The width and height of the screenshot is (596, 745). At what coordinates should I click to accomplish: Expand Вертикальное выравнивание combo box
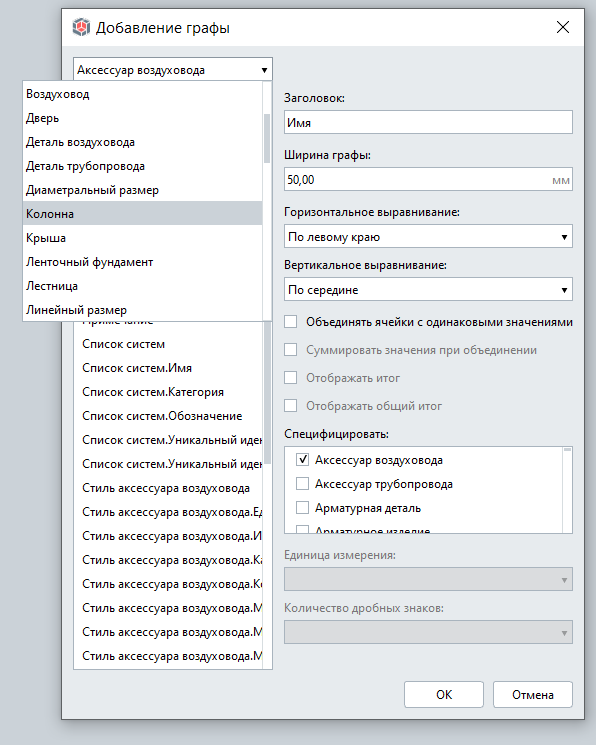tap(428, 289)
